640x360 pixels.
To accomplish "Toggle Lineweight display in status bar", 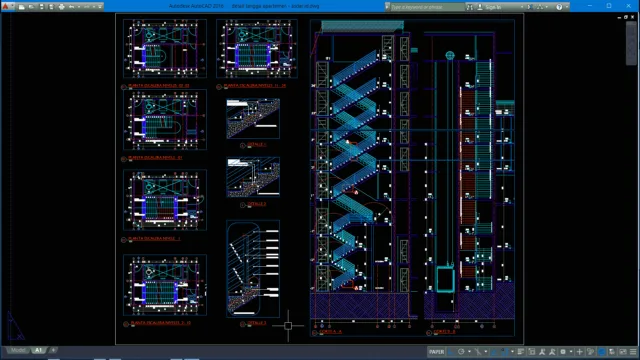I will click(x=520, y=352).
